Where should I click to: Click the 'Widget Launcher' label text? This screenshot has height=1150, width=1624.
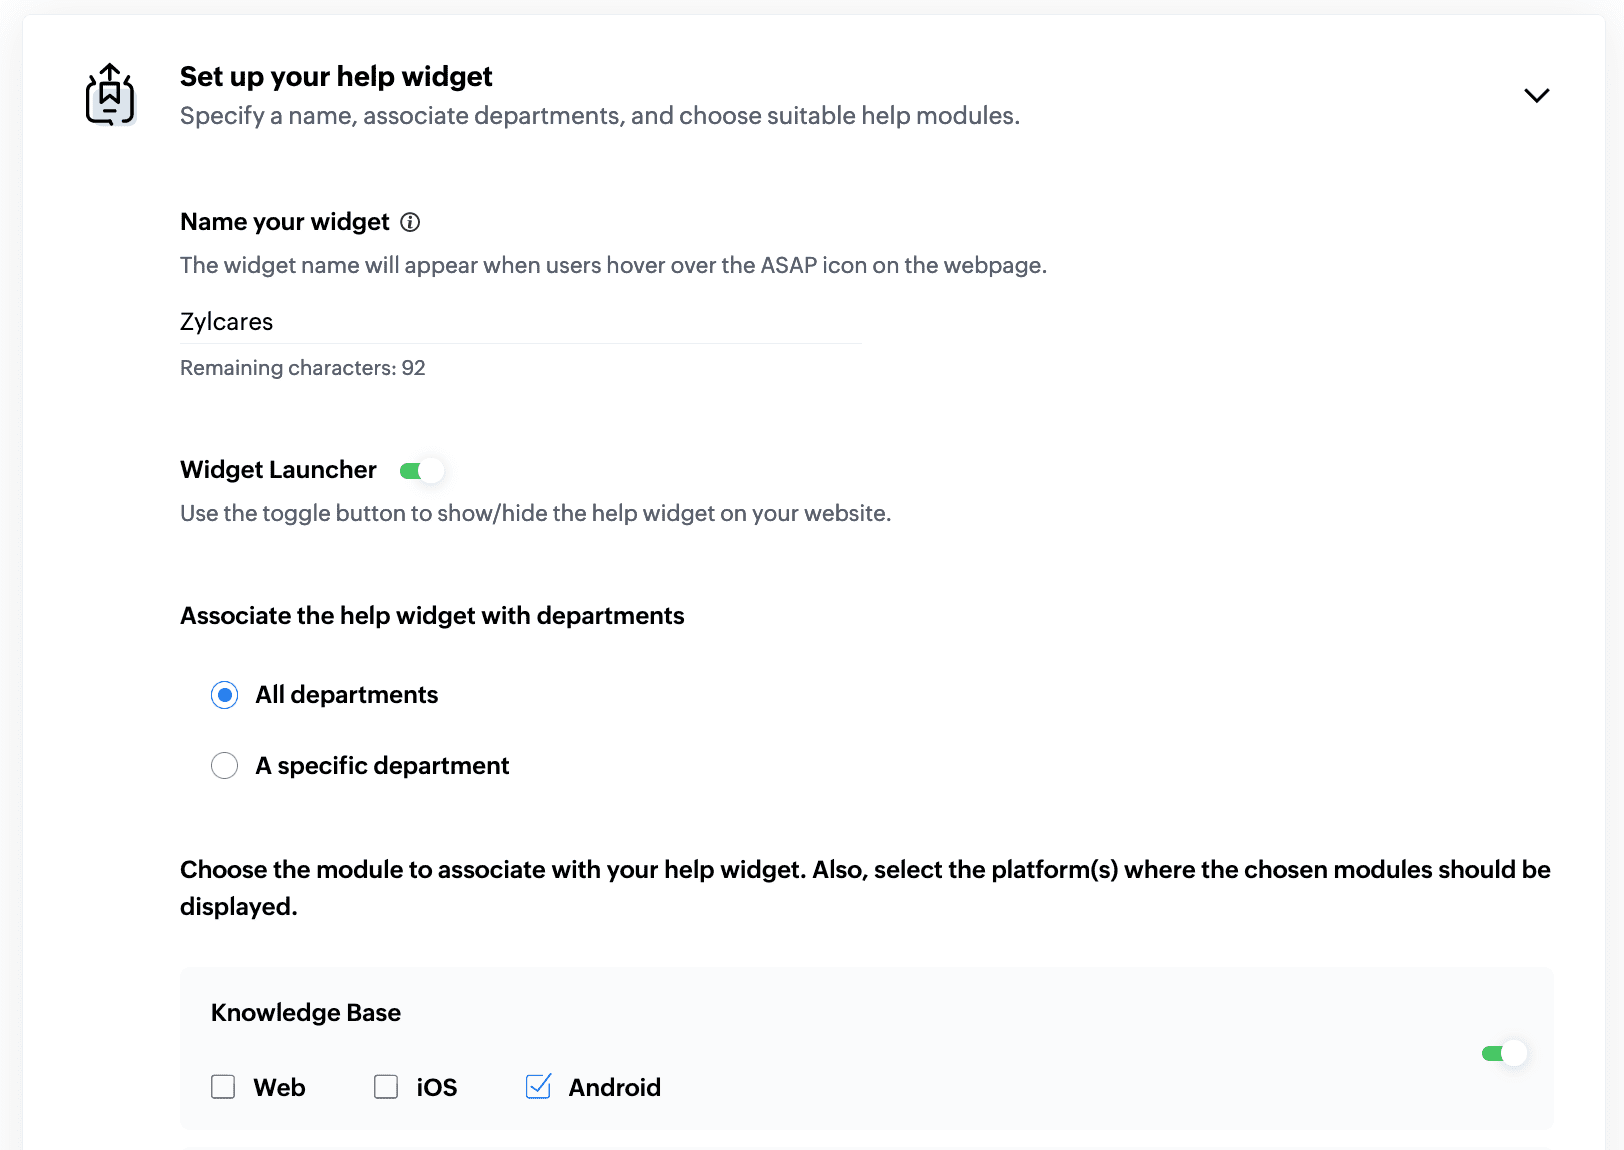278,470
